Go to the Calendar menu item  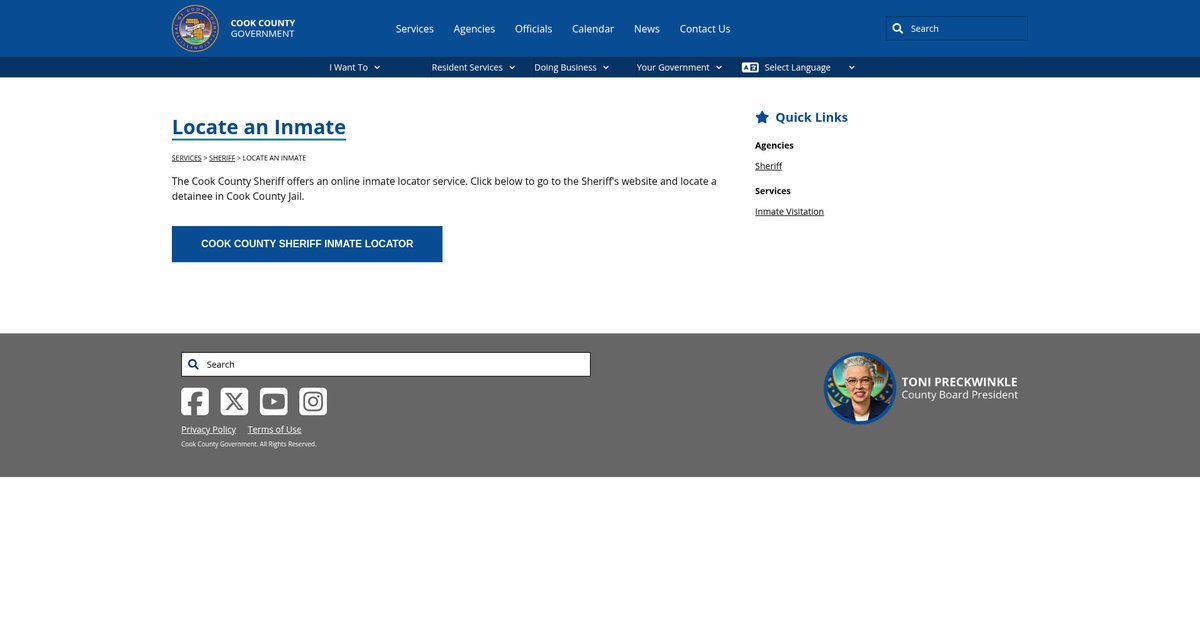click(x=593, y=29)
